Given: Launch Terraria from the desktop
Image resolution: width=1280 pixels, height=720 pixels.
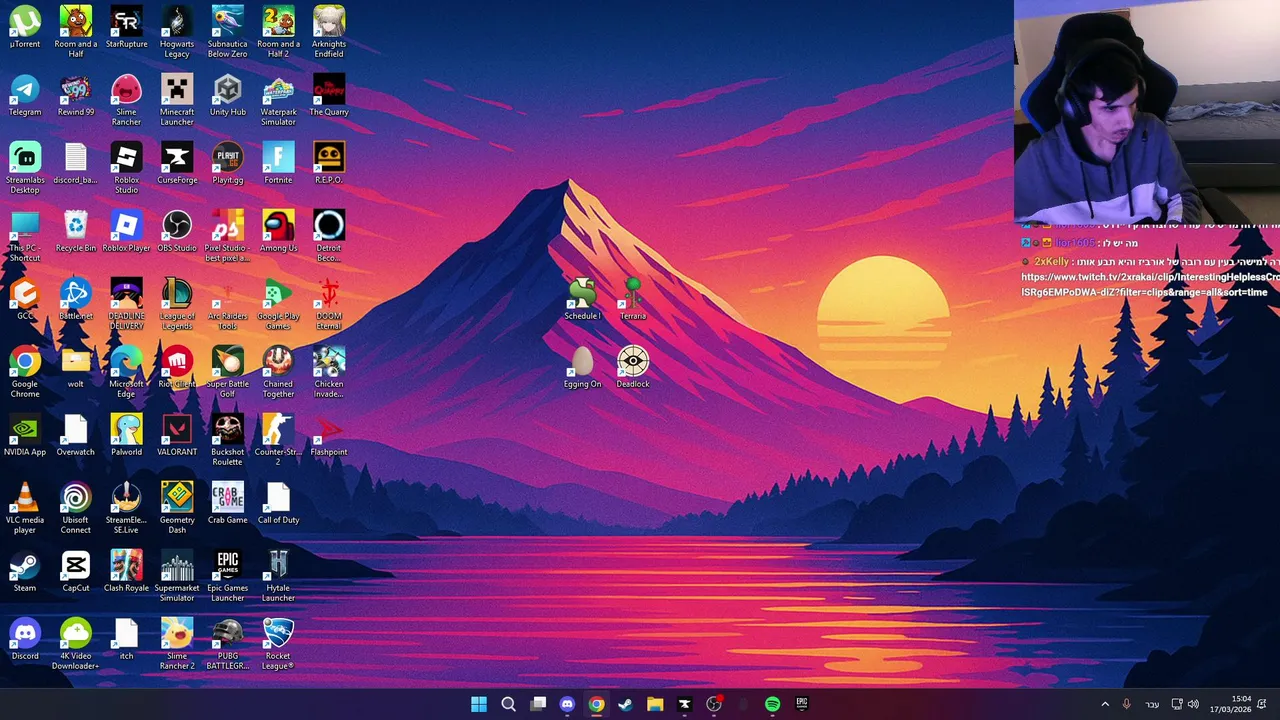Looking at the screenshot, I should coord(633,300).
